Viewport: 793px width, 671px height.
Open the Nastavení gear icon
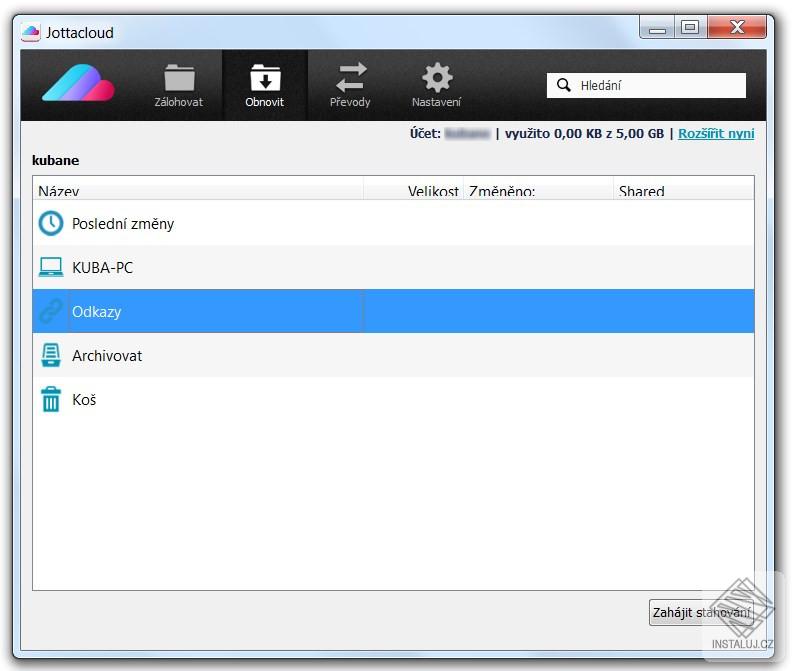(437, 77)
